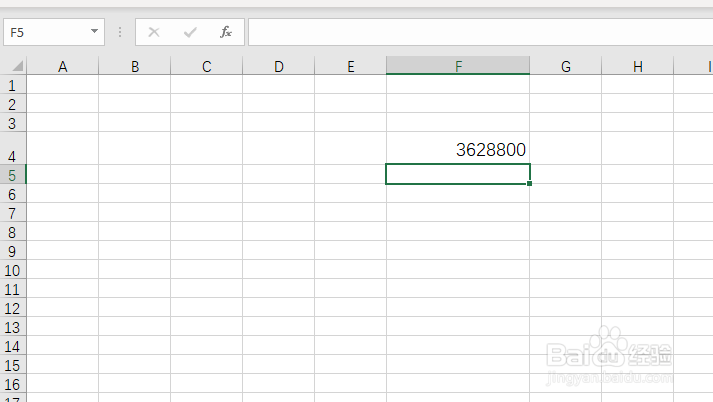713x402 pixels.
Task: Click the selected cell F5
Action: (458, 174)
